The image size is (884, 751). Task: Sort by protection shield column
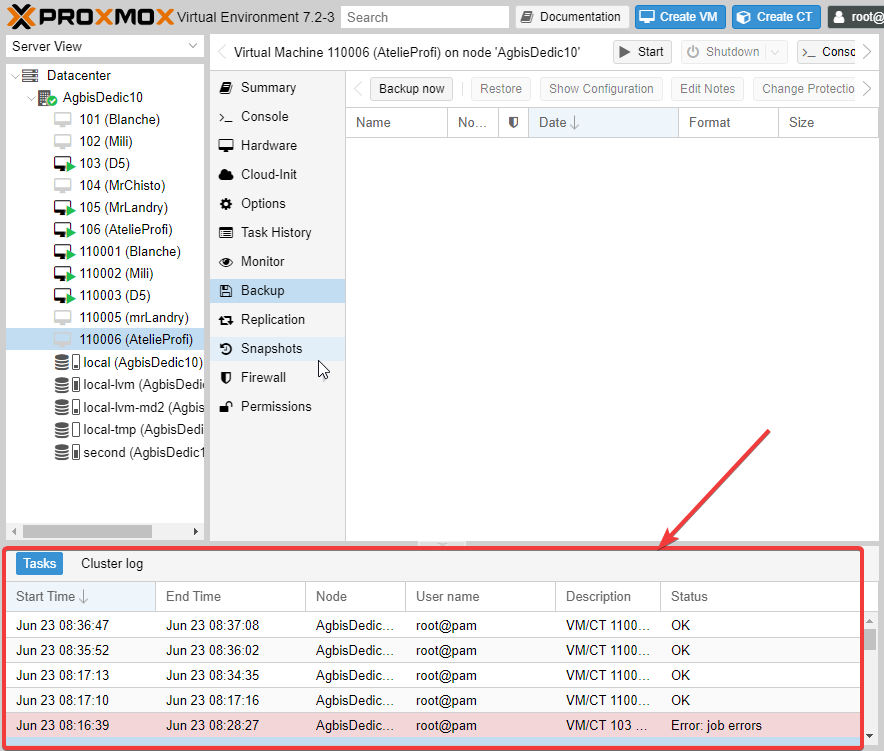513,123
